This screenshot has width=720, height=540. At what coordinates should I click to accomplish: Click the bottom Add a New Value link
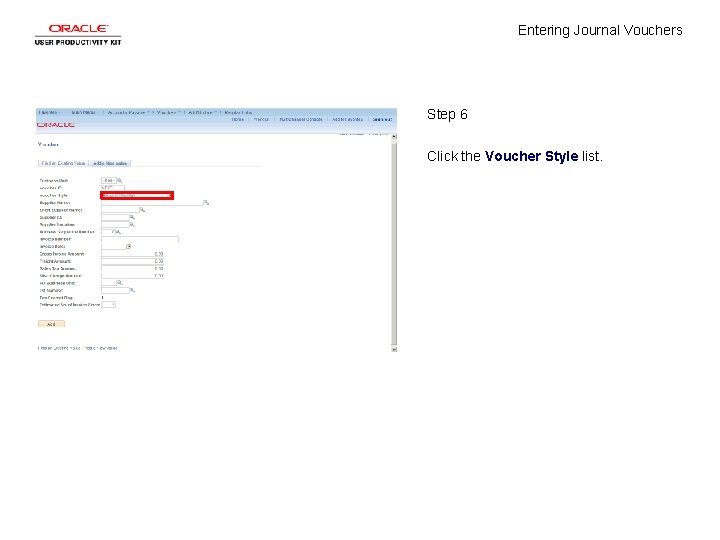click(101, 348)
